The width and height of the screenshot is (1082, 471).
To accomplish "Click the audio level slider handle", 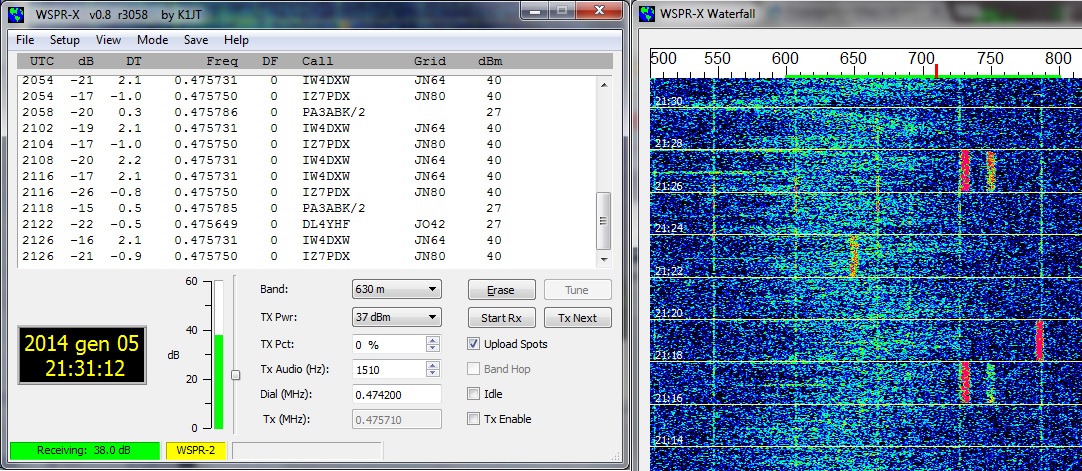I will [x=235, y=375].
